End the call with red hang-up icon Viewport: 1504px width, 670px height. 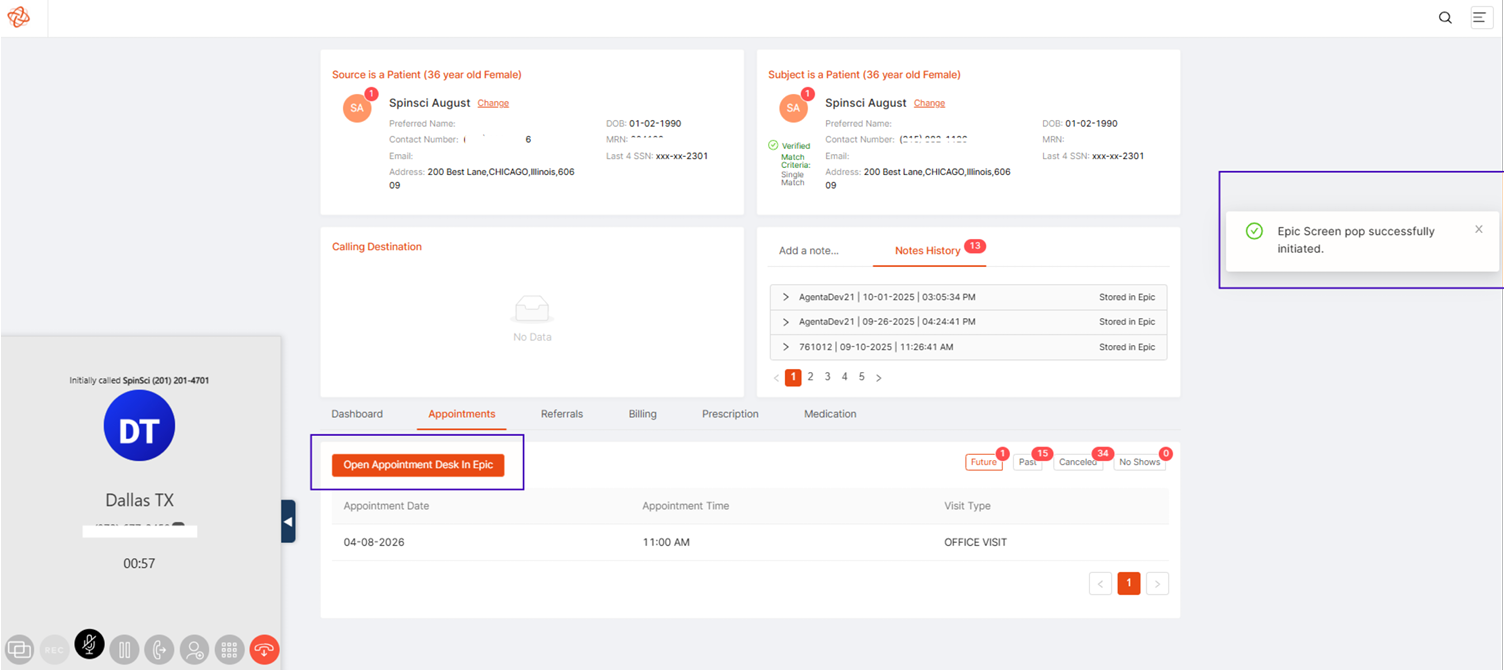tap(264, 650)
